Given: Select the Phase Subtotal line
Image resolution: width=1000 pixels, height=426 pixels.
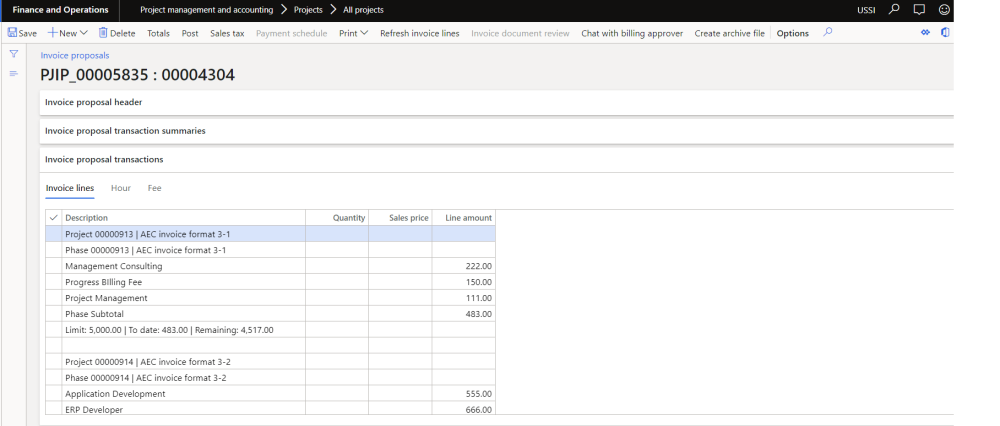Looking at the screenshot, I should 270,314.
